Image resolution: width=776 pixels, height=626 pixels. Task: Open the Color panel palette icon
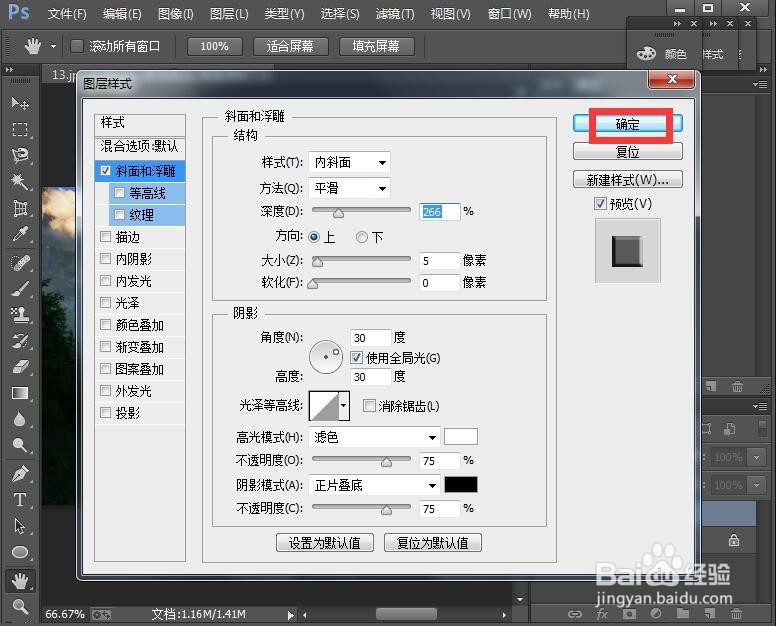tap(646, 53)
